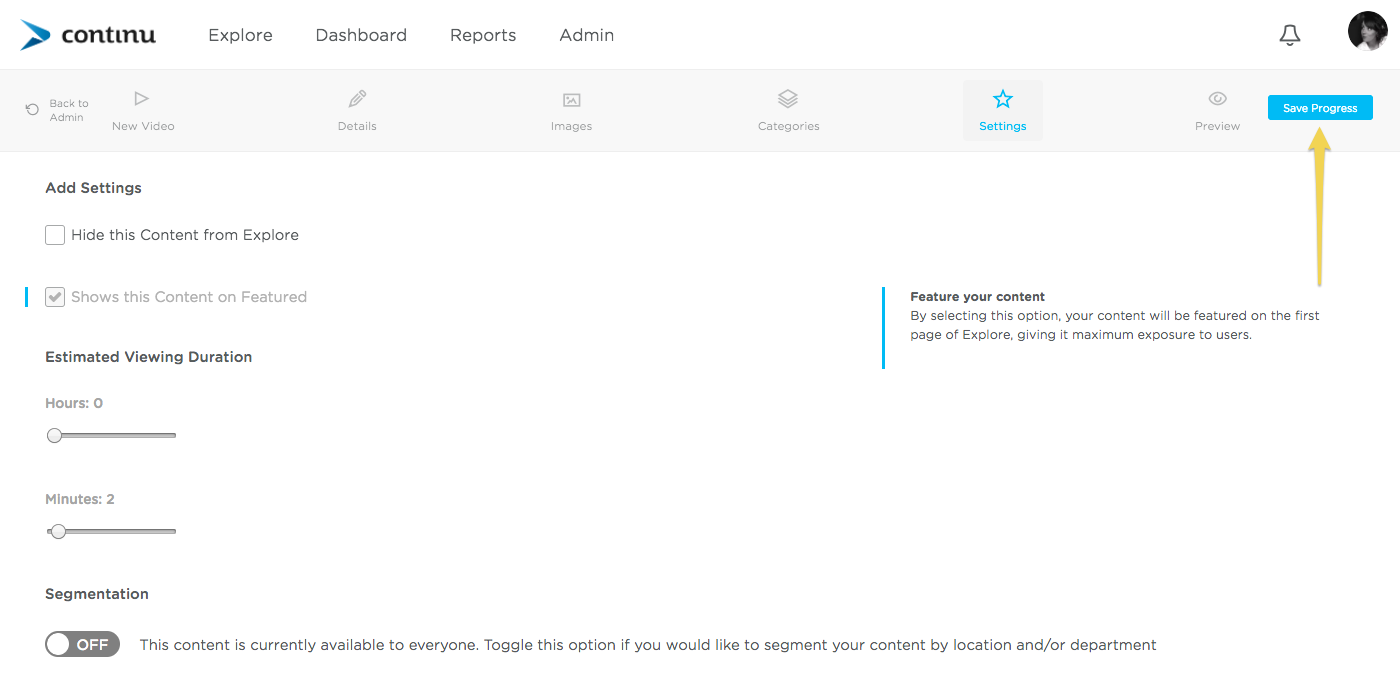This screenshot has width=1400, height=700.
Task: Uncheck Shows this Content on Featured
Action: click(x=55, y=297)
